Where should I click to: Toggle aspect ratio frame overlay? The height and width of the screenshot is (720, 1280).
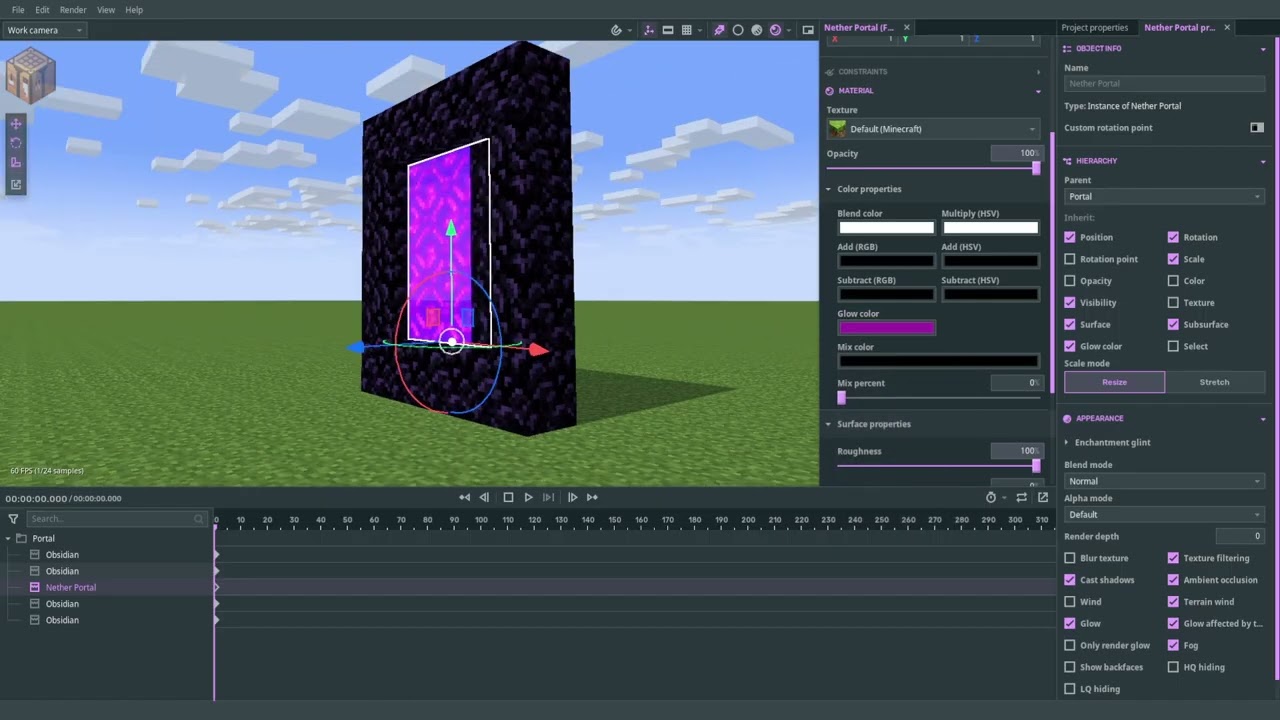click(x=668, y=30)
